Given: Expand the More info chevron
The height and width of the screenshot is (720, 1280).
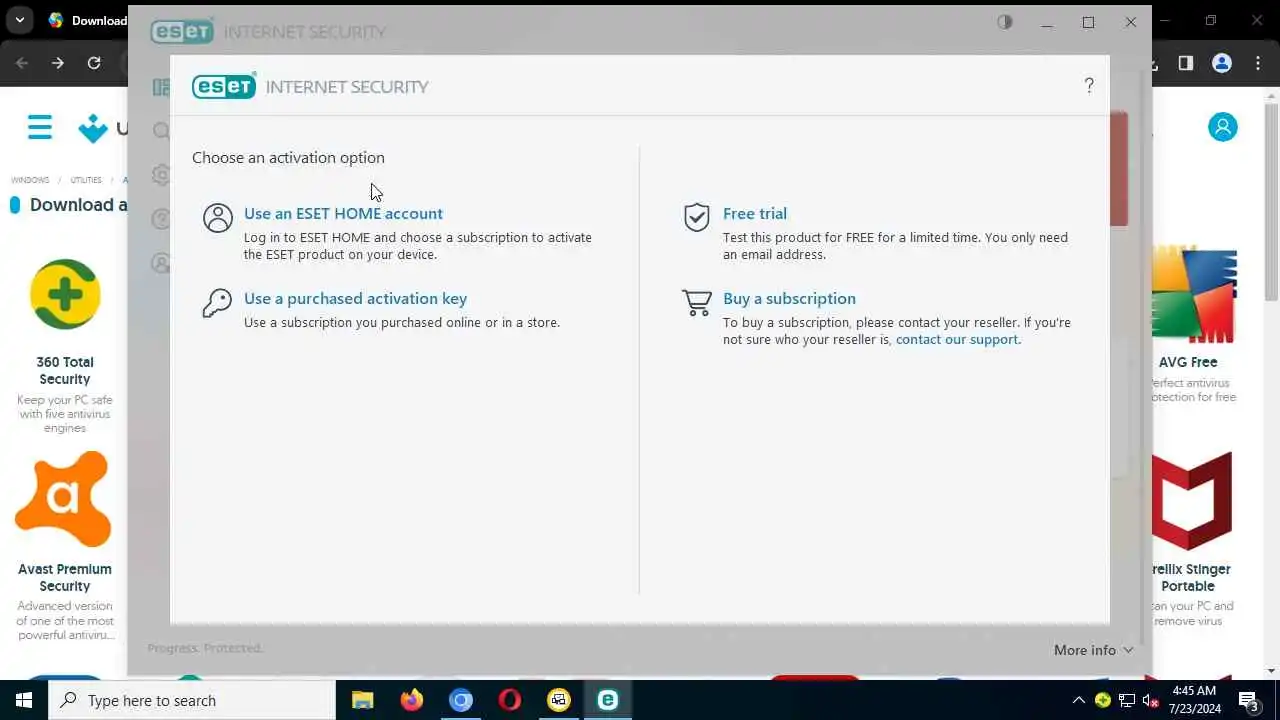Looking at the screenshot, I should coord(1128,650).
